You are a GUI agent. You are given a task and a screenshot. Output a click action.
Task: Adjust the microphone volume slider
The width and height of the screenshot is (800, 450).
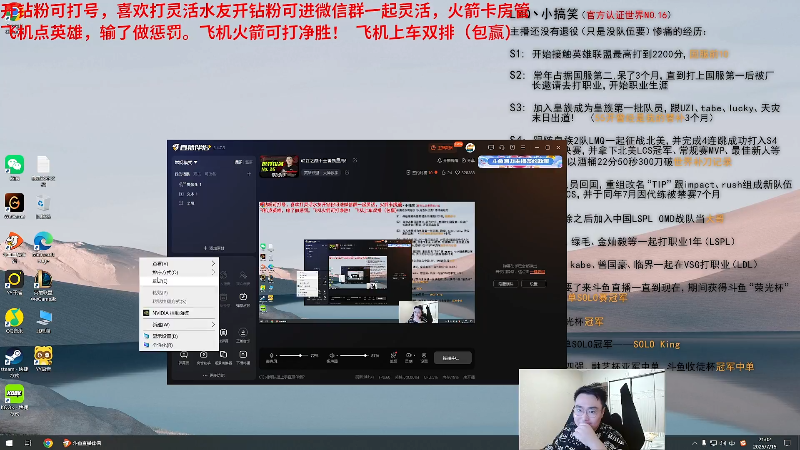[293, 355]
